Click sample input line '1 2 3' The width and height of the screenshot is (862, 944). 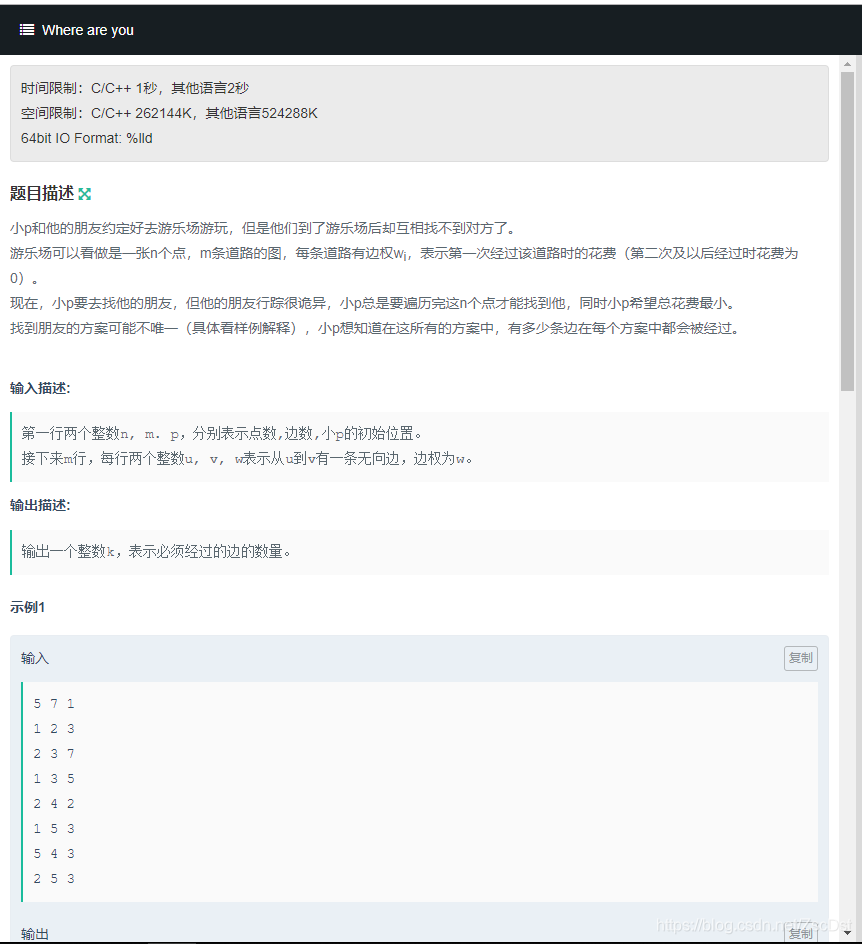[x=54, y=729]
